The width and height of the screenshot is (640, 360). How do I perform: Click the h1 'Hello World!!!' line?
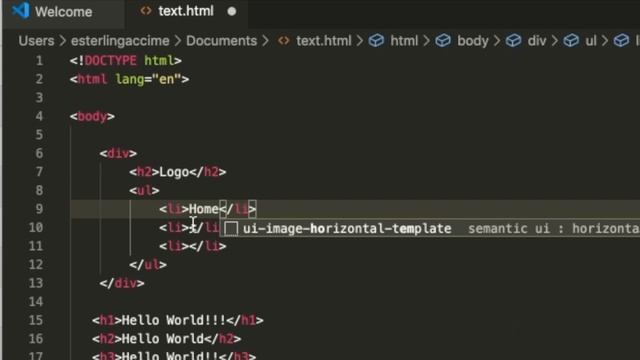click(x=178, y=320)
